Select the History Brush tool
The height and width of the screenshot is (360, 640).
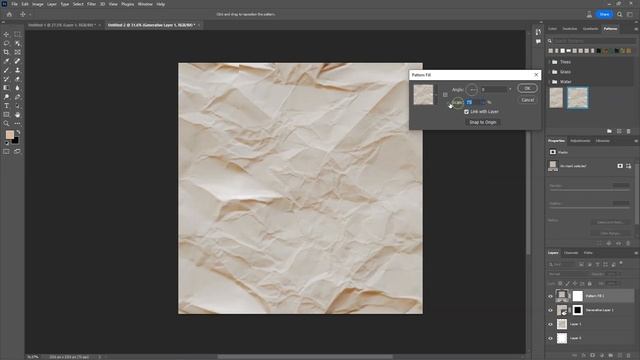point(6,79)
